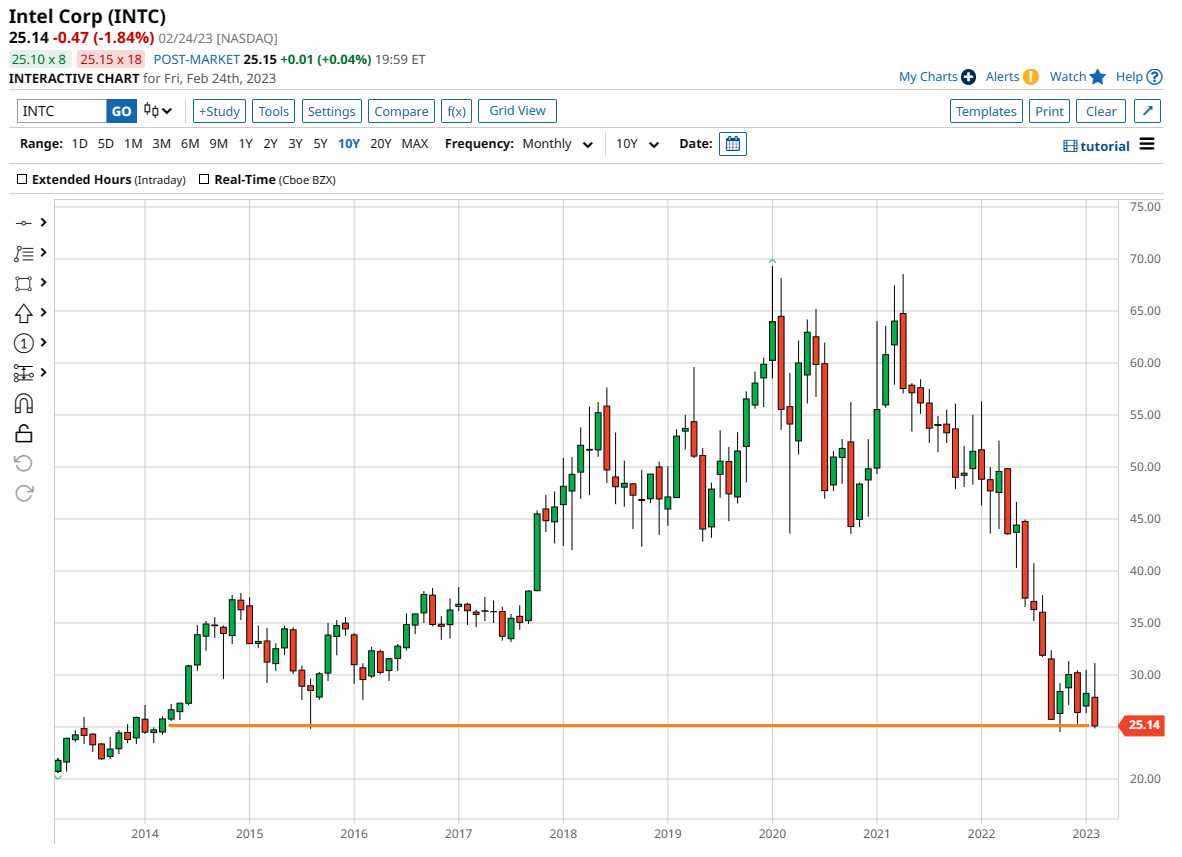Select the 6M range
The height and width of the screenshot is (857, 1182).
190,144
